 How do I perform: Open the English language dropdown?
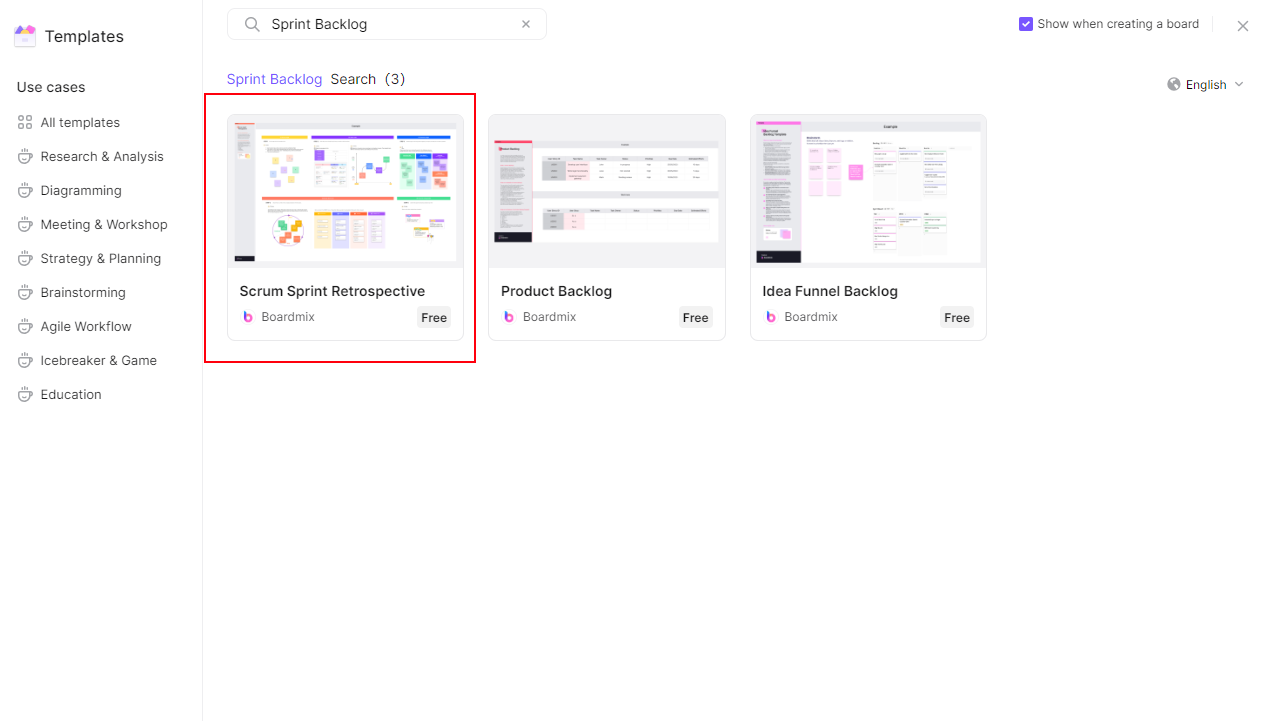[x=1206, y=84]
